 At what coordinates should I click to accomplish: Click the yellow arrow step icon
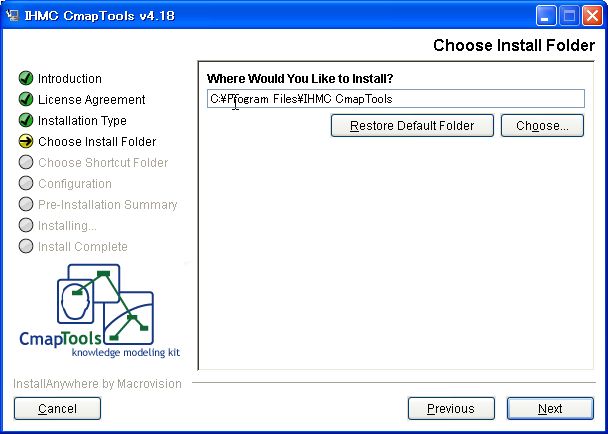pos(26,141)
